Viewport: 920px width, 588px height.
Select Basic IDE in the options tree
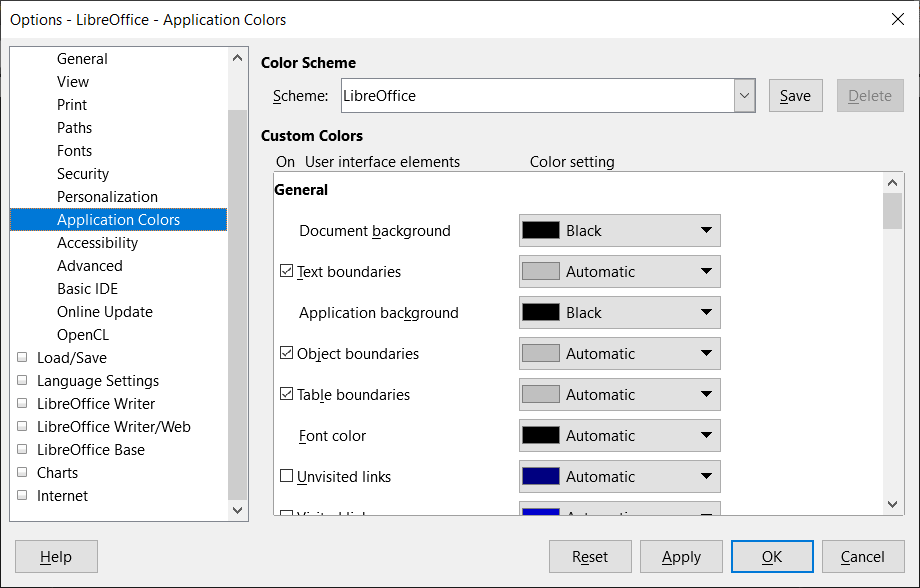tap(87, 289)
